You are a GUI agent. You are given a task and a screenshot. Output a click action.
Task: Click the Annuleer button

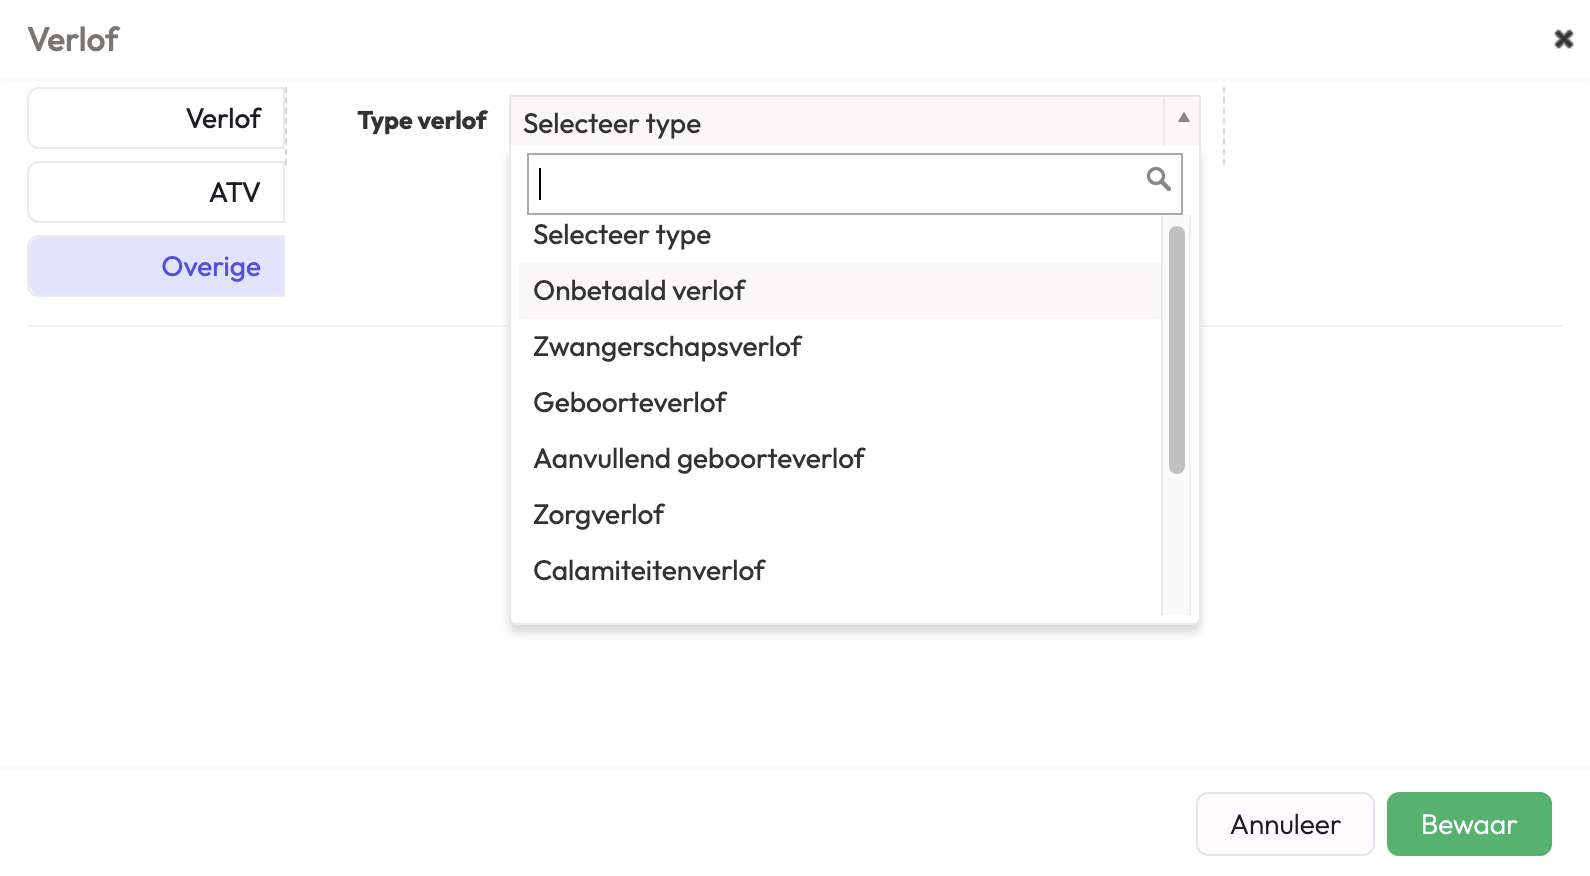pyautogui.click(x=1284, y=824)
